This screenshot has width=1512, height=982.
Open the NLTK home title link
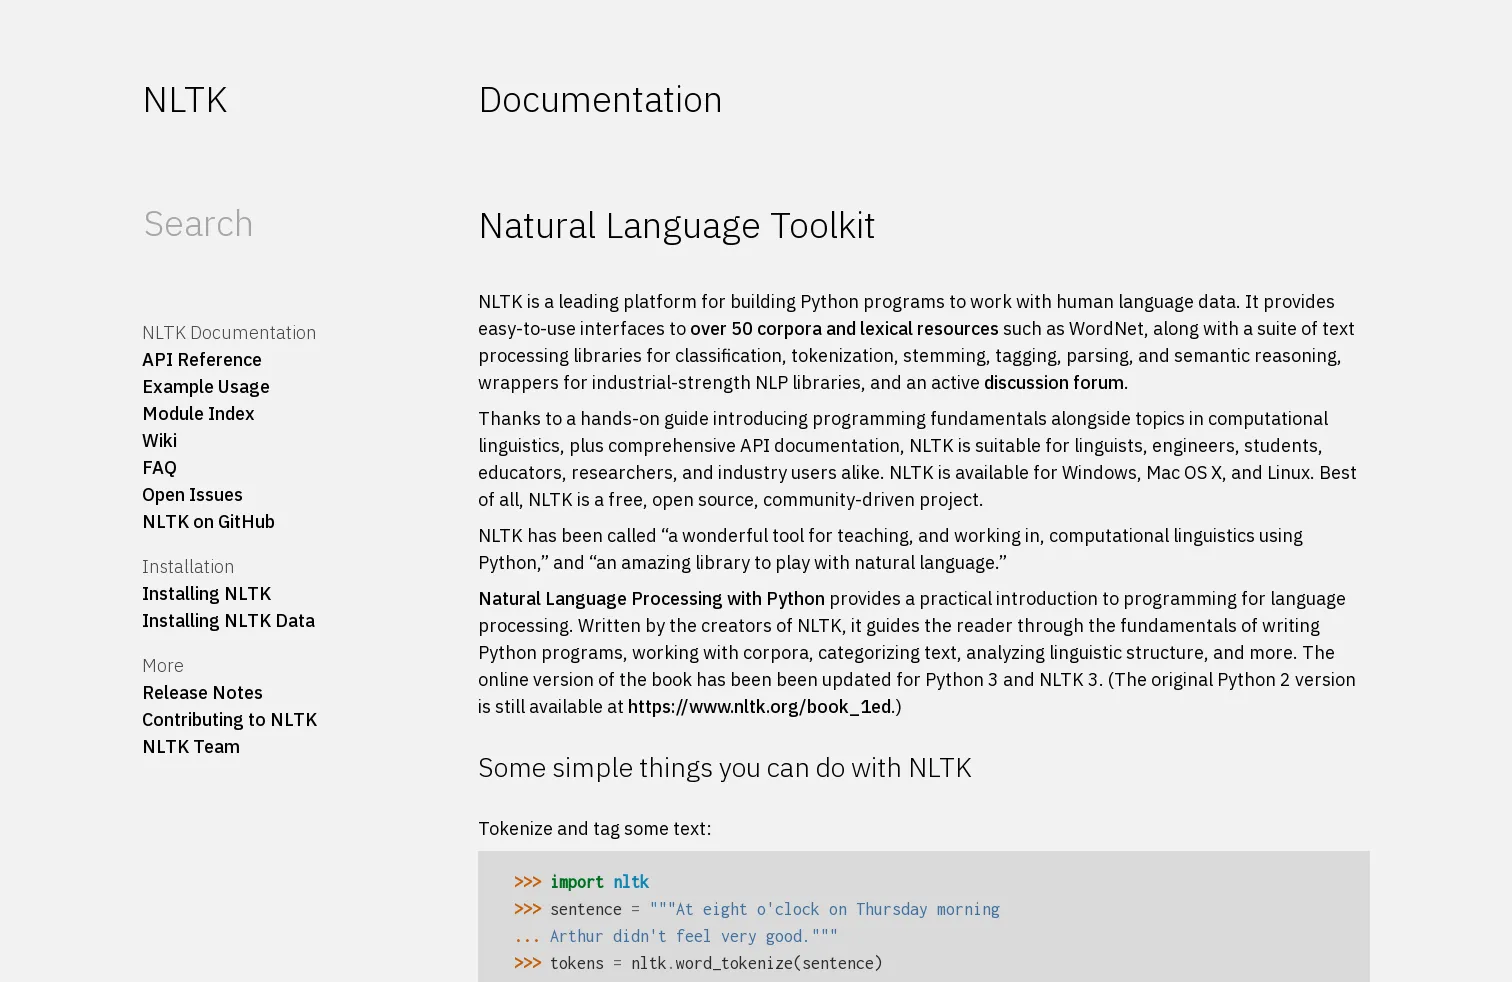coord(185,100)
